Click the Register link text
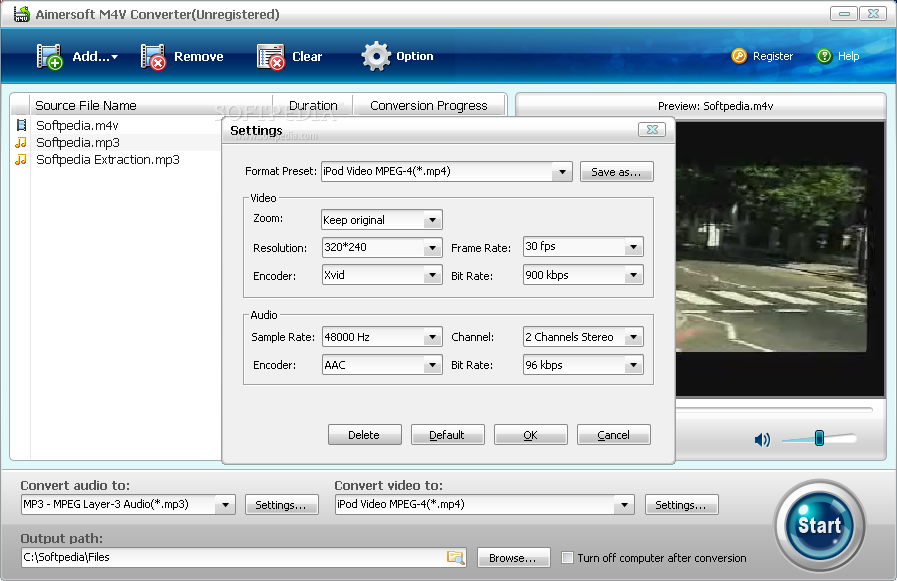This screenshot has height=581, width=897. [x=773, y=56]
